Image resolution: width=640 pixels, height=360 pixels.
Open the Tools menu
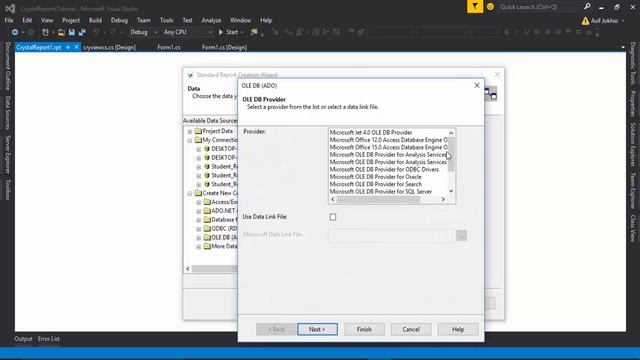click(x=167, y=20)
